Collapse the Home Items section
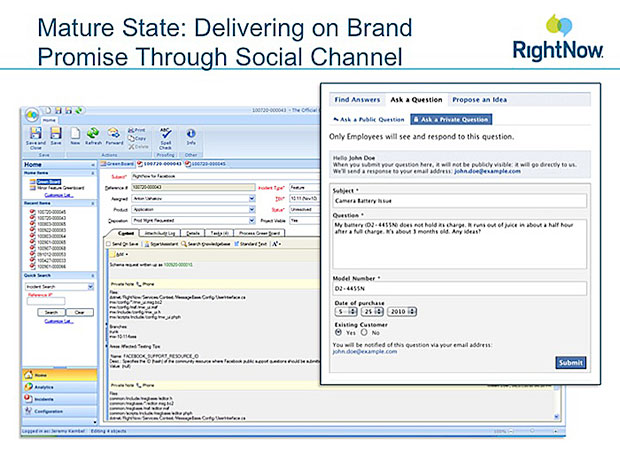The width and height of the screenshot is (620, 465). point(93,173)
